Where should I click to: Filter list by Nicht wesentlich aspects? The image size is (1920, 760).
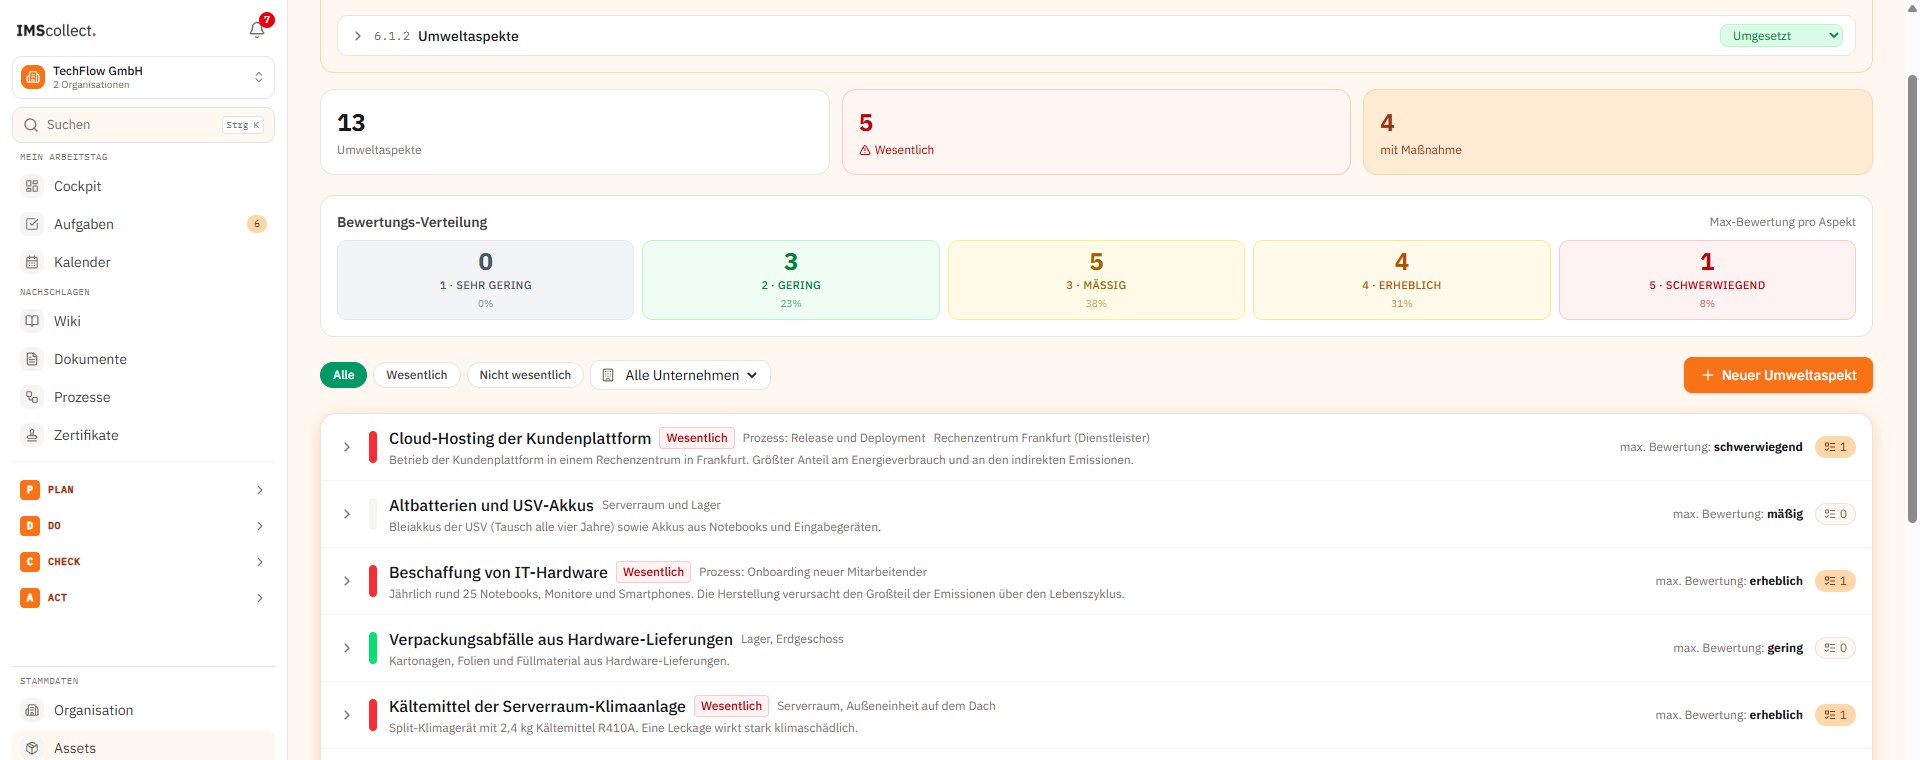pyautogui.click(x=525, y=375)
